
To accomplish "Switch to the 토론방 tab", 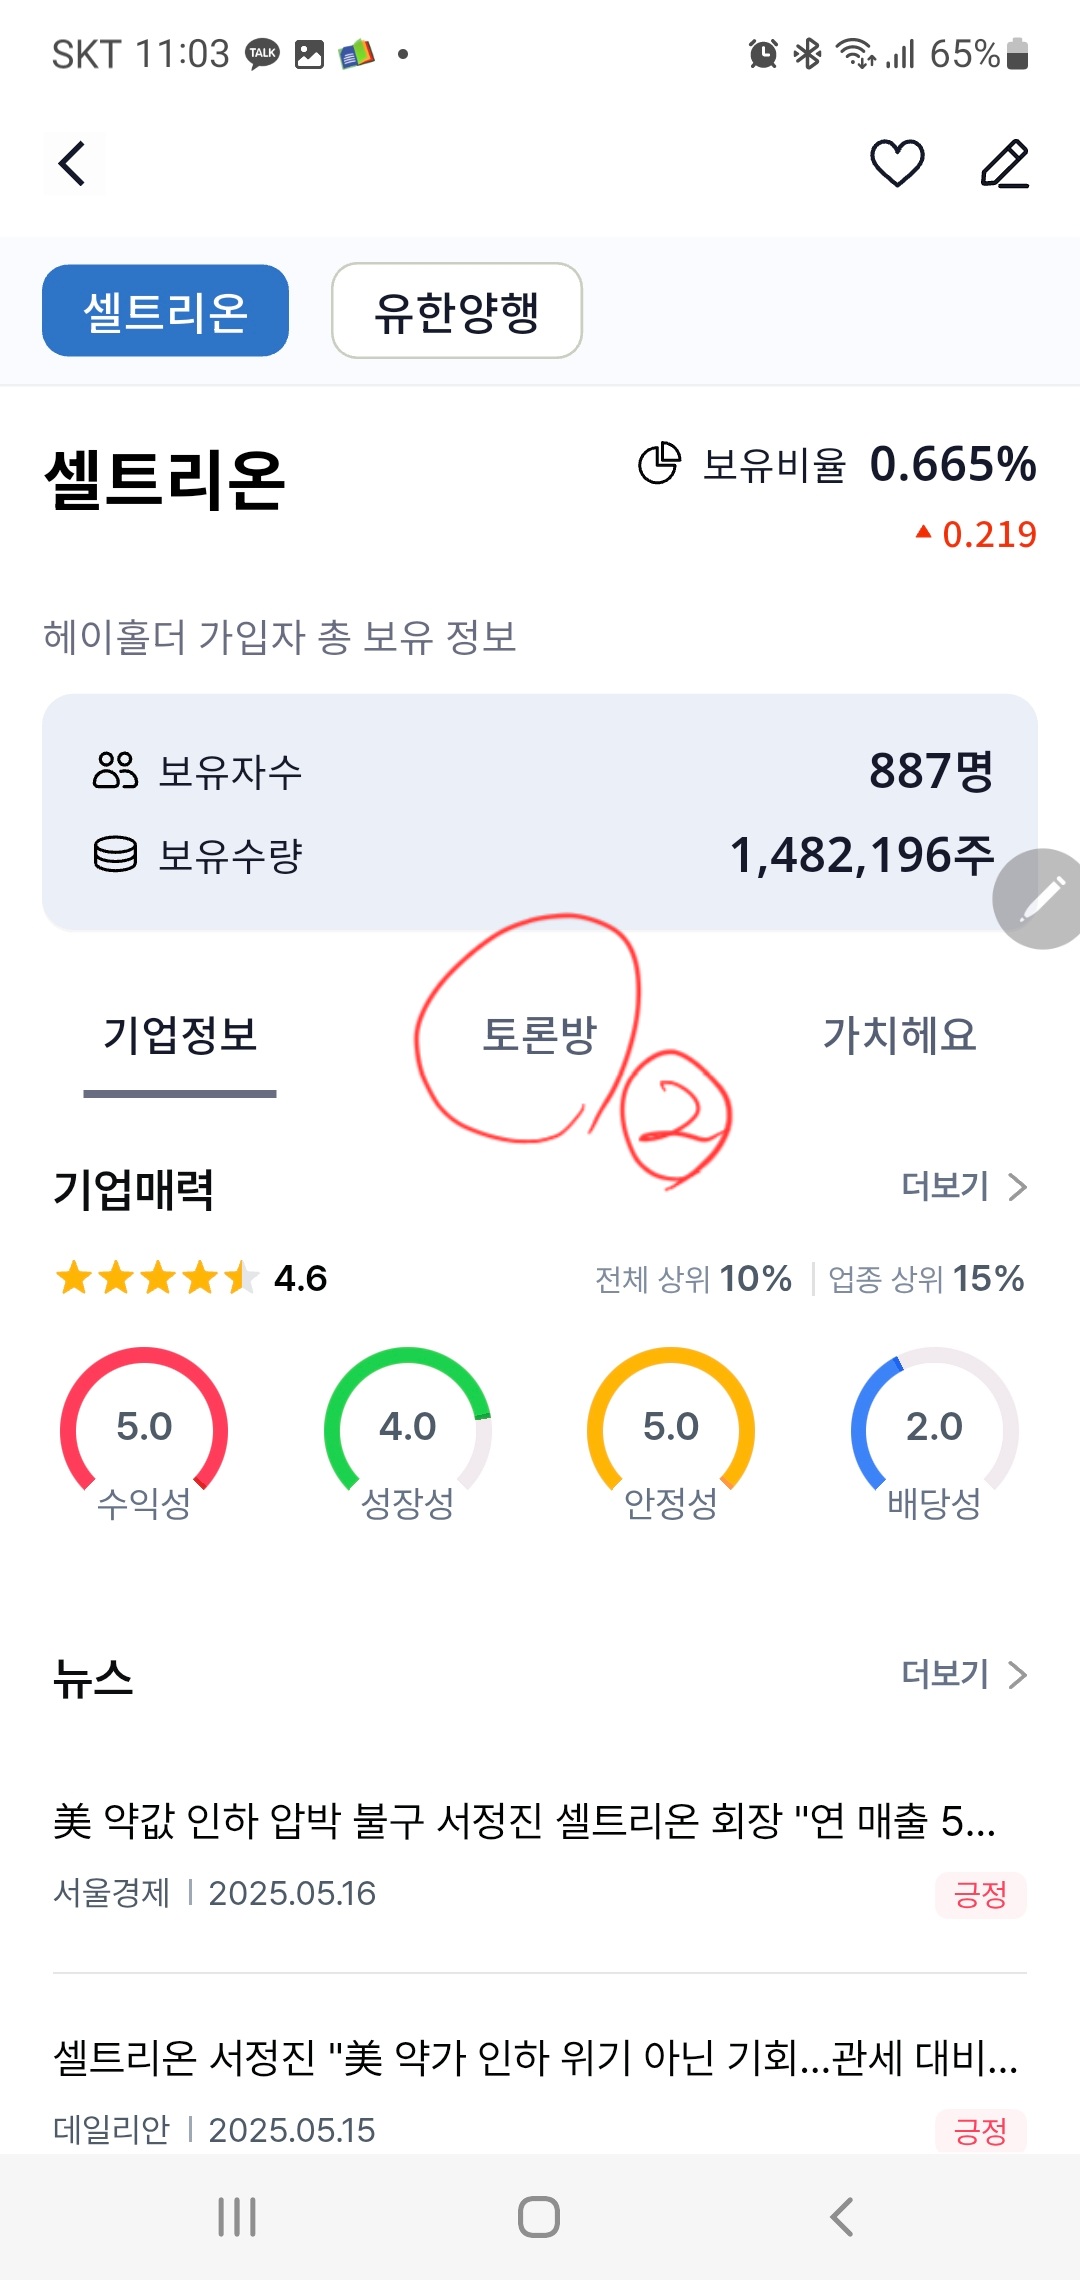I will (x=539, y=1035).
